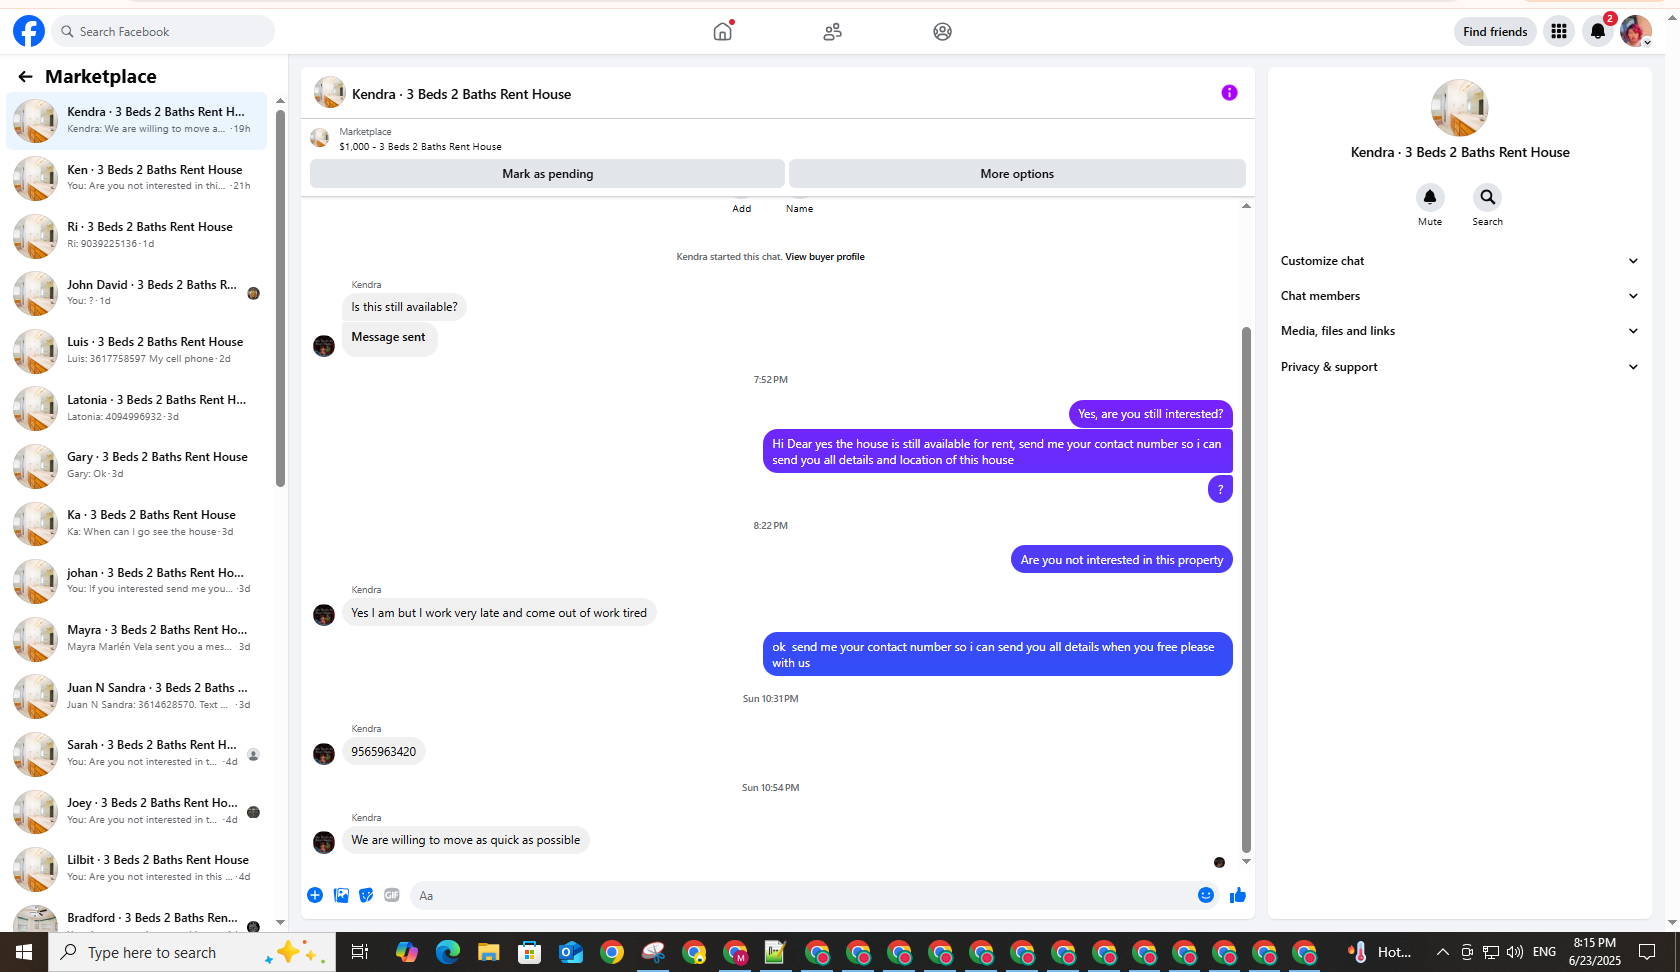1680x972 pixels.
Task: Open Task View on the taskbar
Action: tap(360, 952)
